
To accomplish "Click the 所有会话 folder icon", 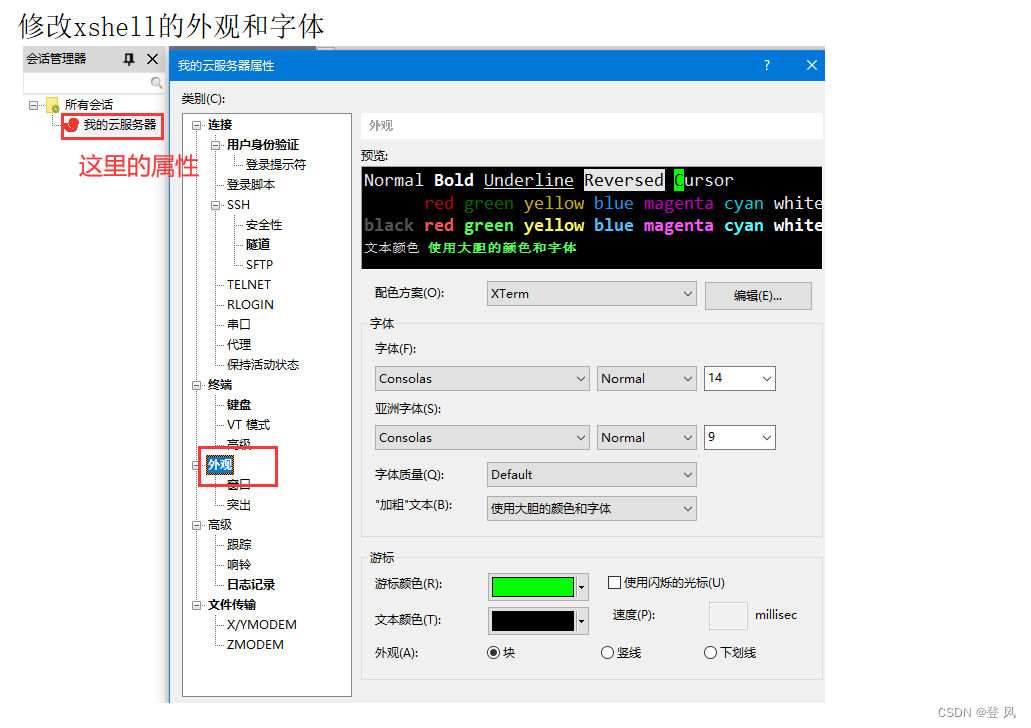I will coord(53,105).
